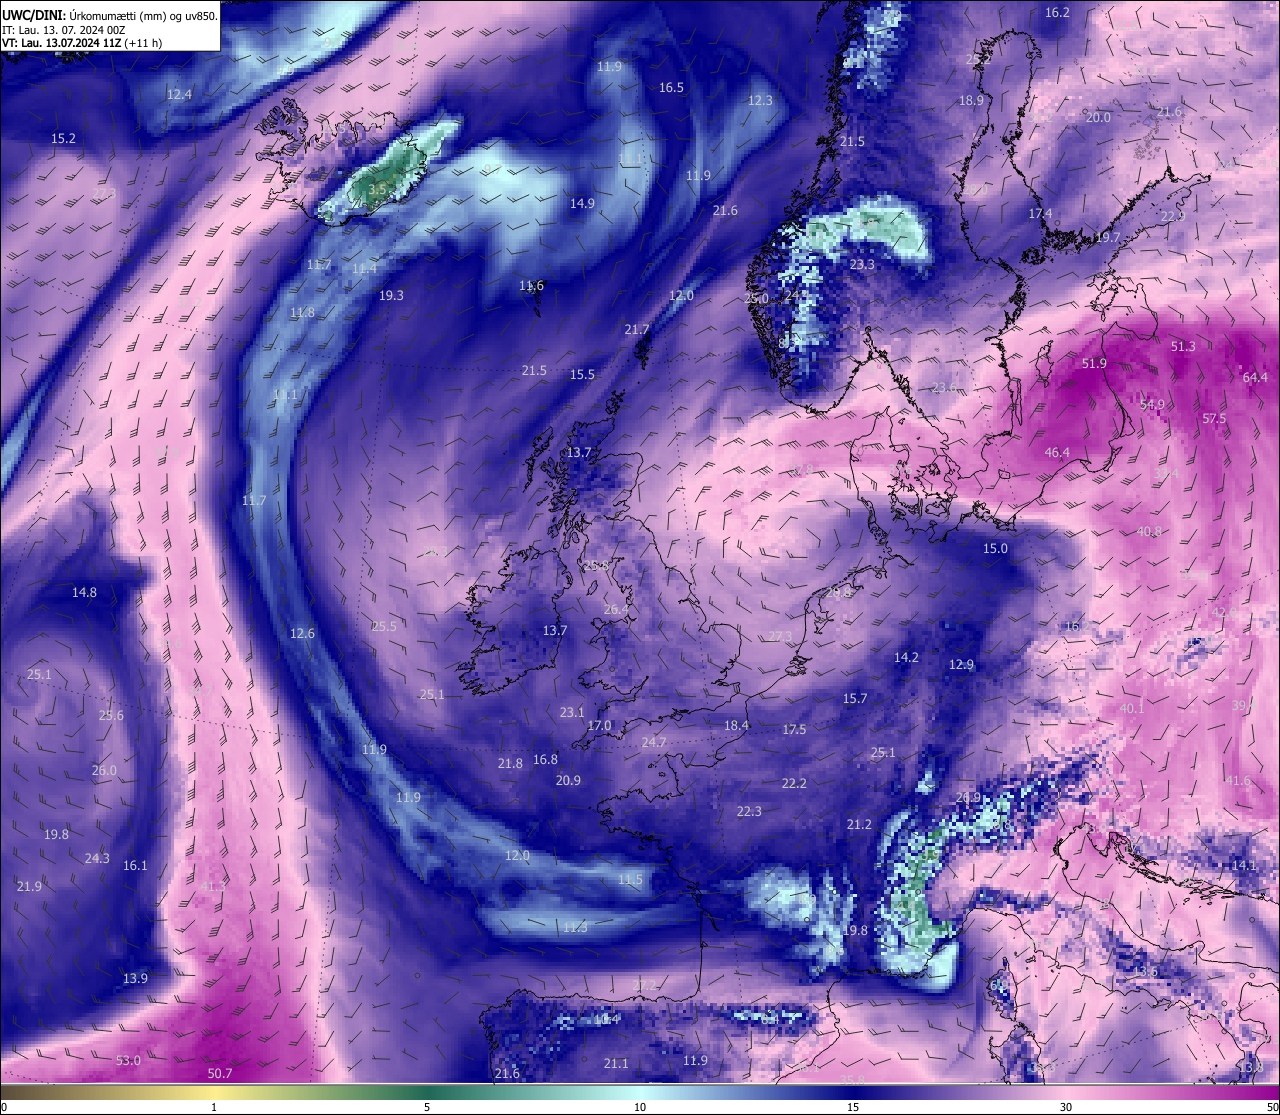Image resolution: width=1280 pixels, height=1115 pixels.
Task: Click the 40.8 value on the map
Action: [x=1149, y=531]
